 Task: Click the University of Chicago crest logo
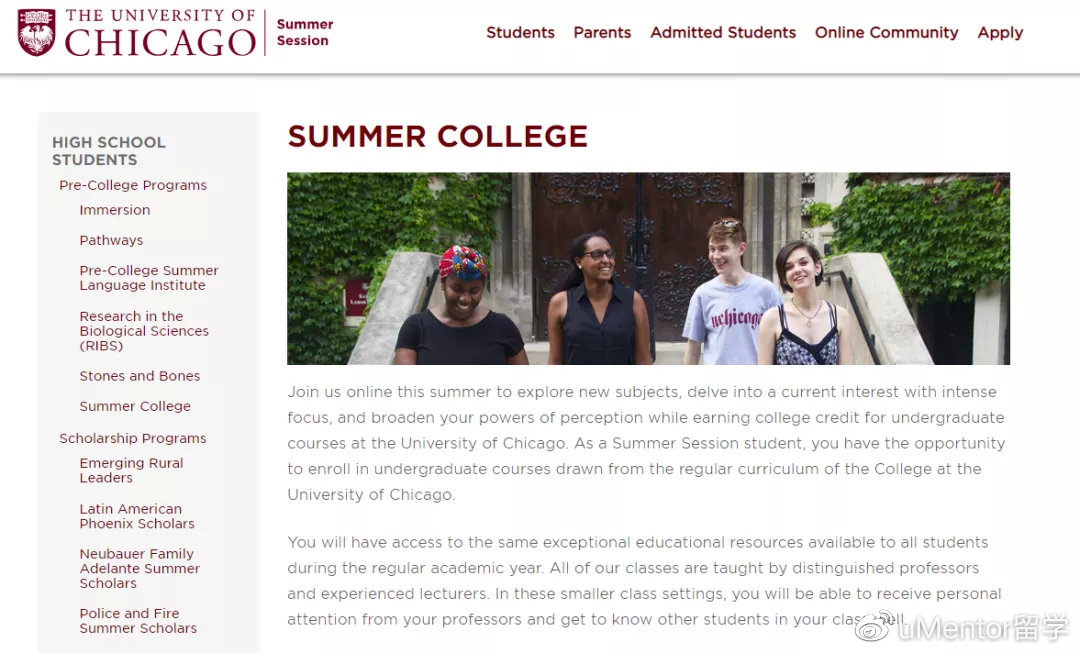(x=36, y=32)
